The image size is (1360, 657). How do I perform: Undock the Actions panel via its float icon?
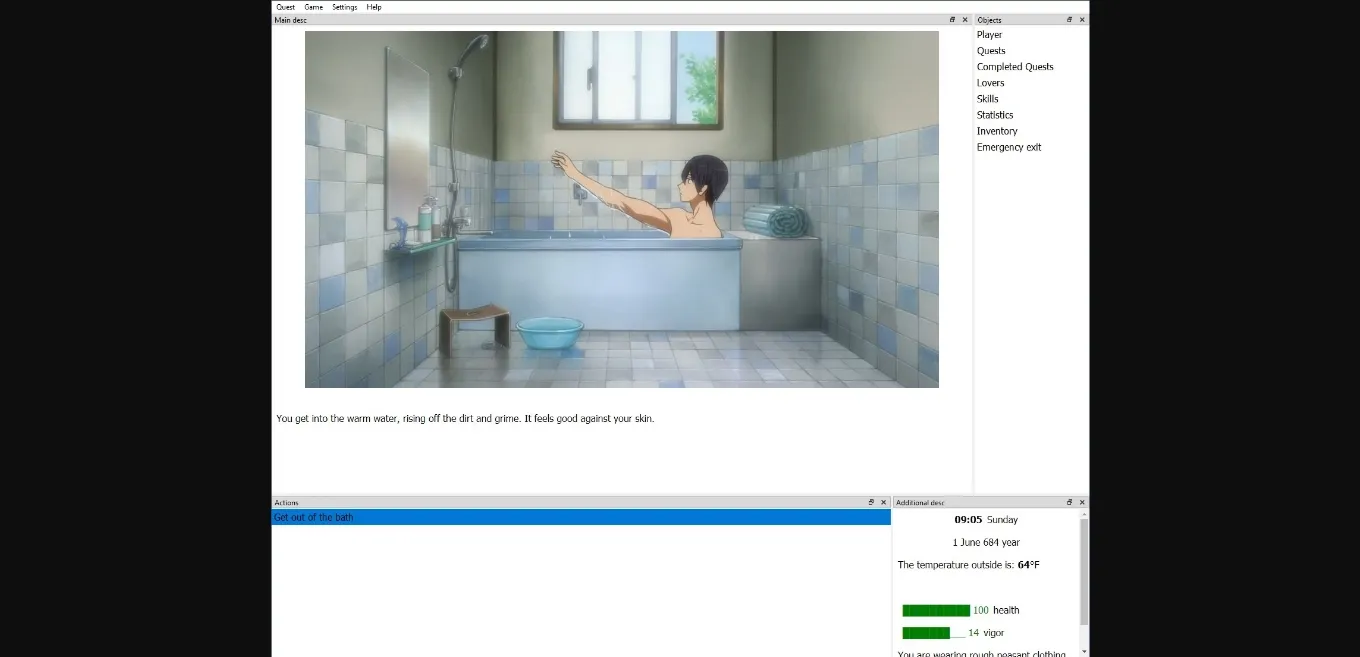(871, 502)
